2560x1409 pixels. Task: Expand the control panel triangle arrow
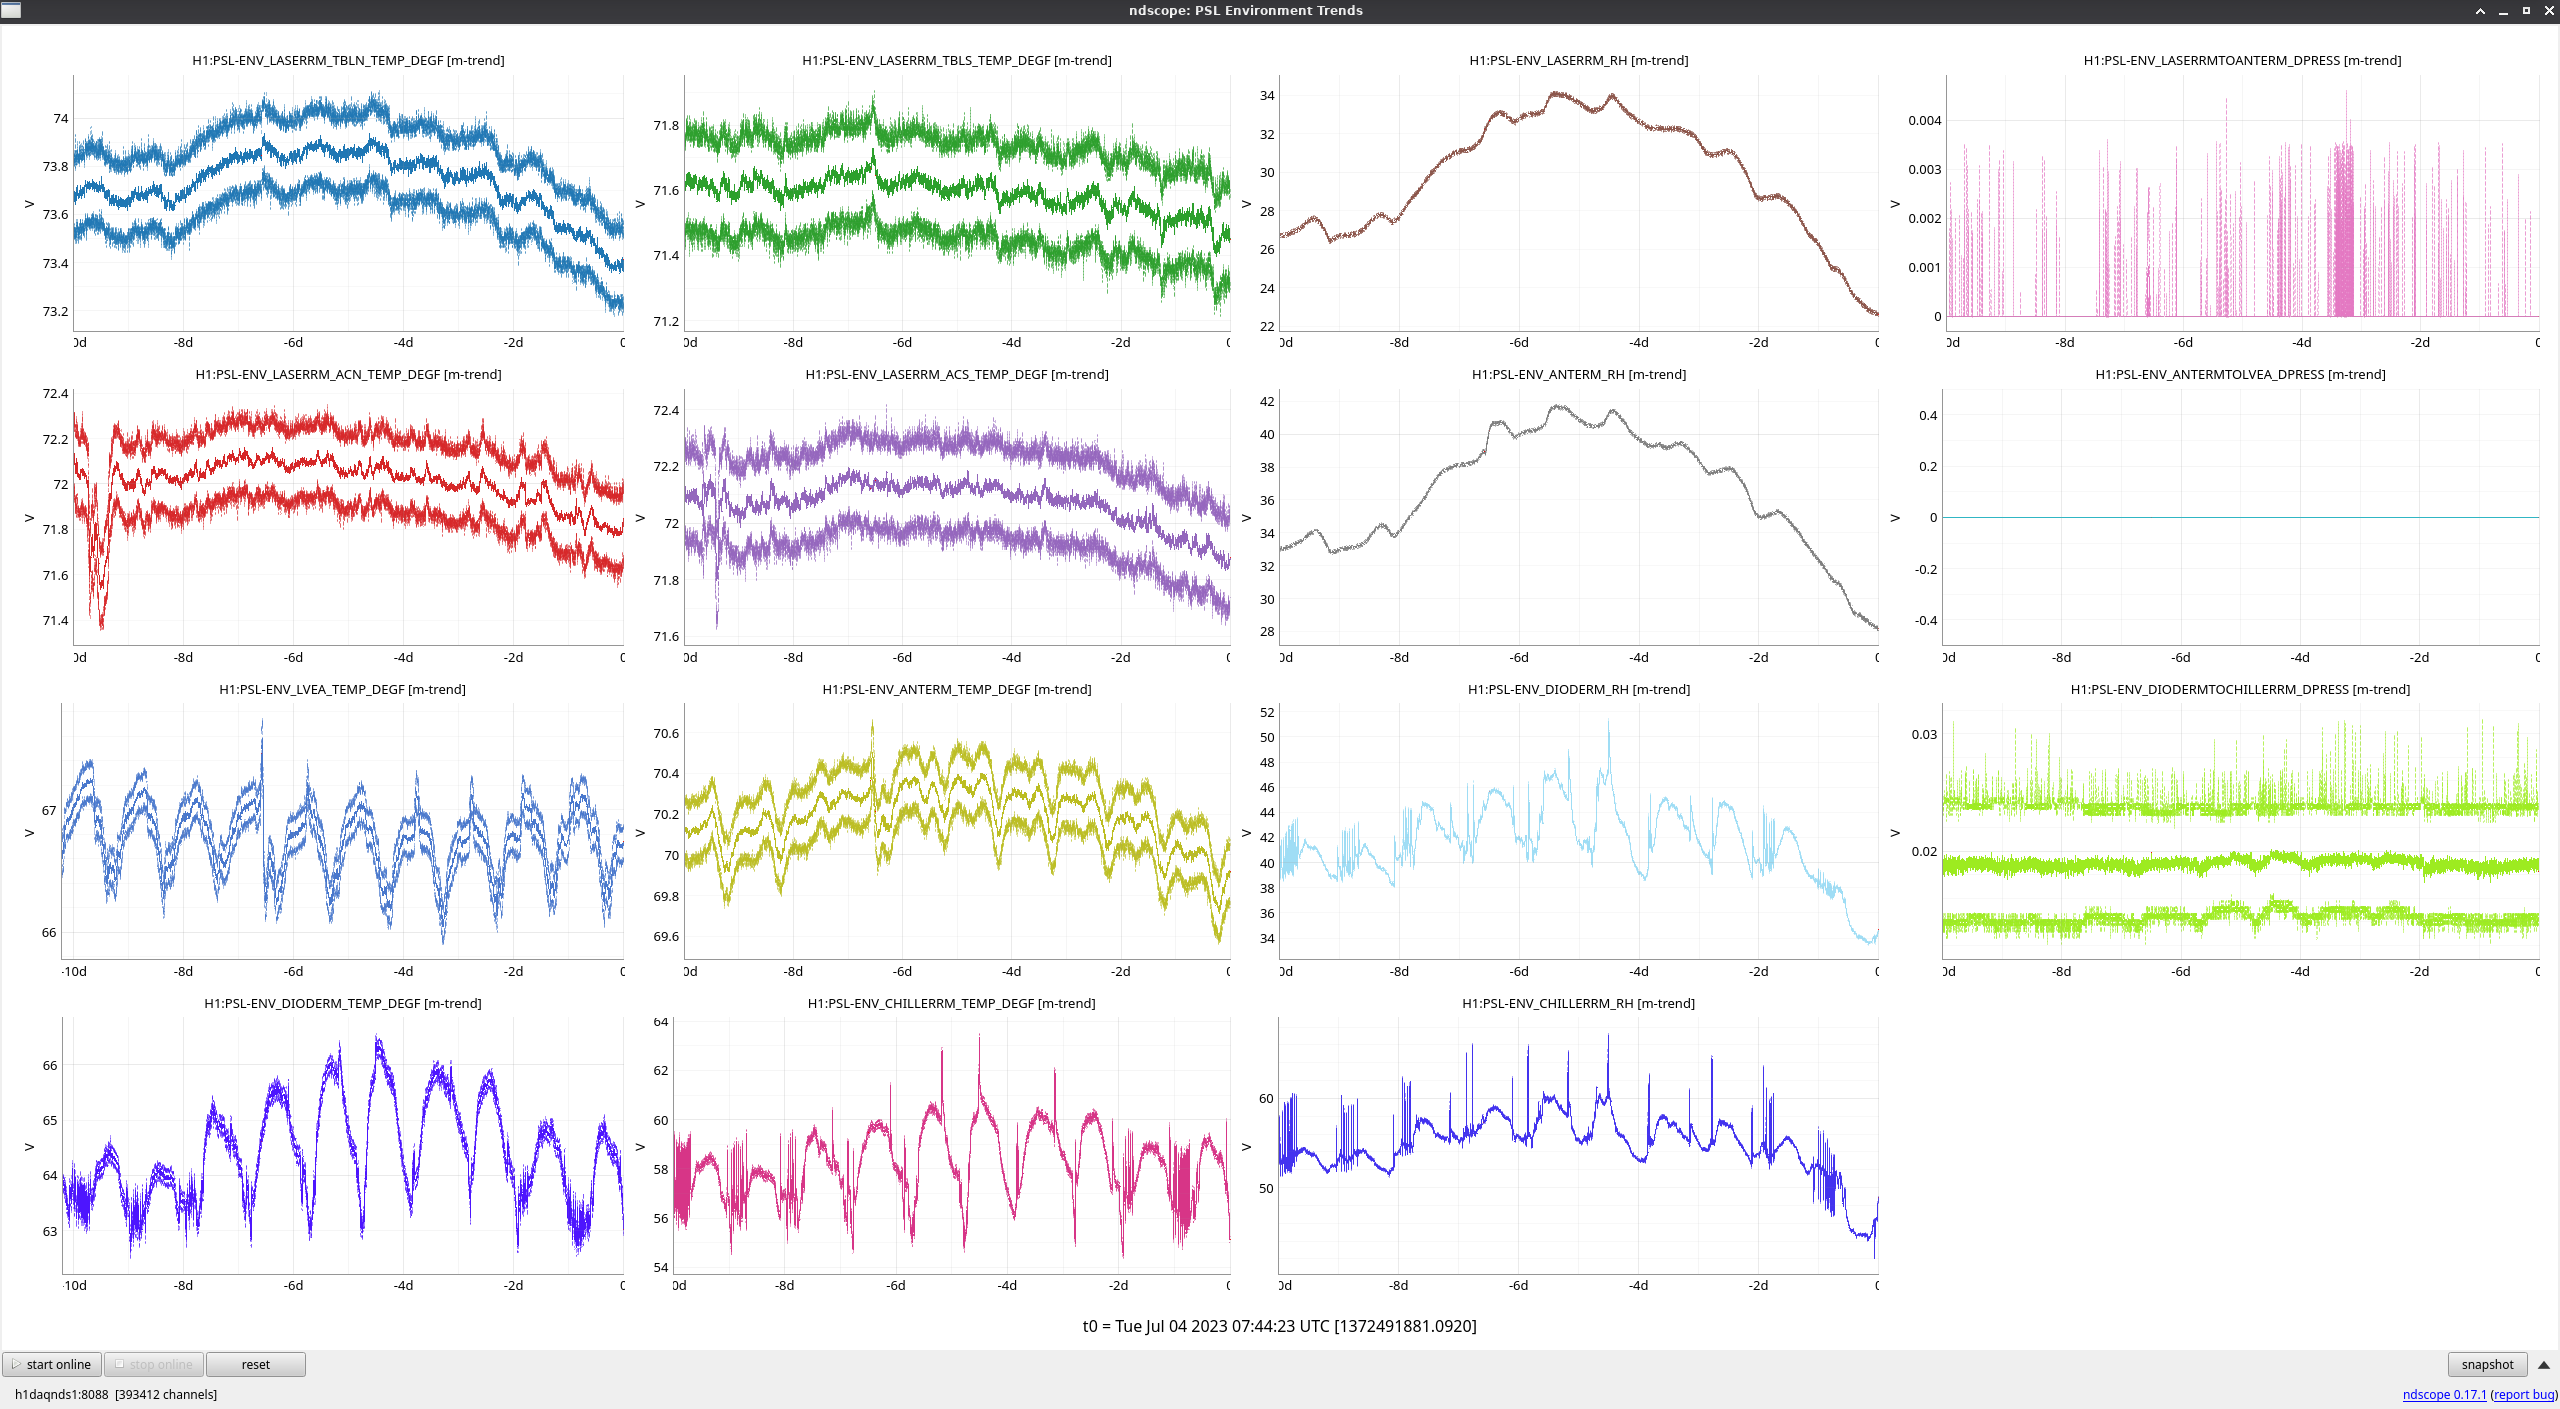click(x=2544, y=1364)
